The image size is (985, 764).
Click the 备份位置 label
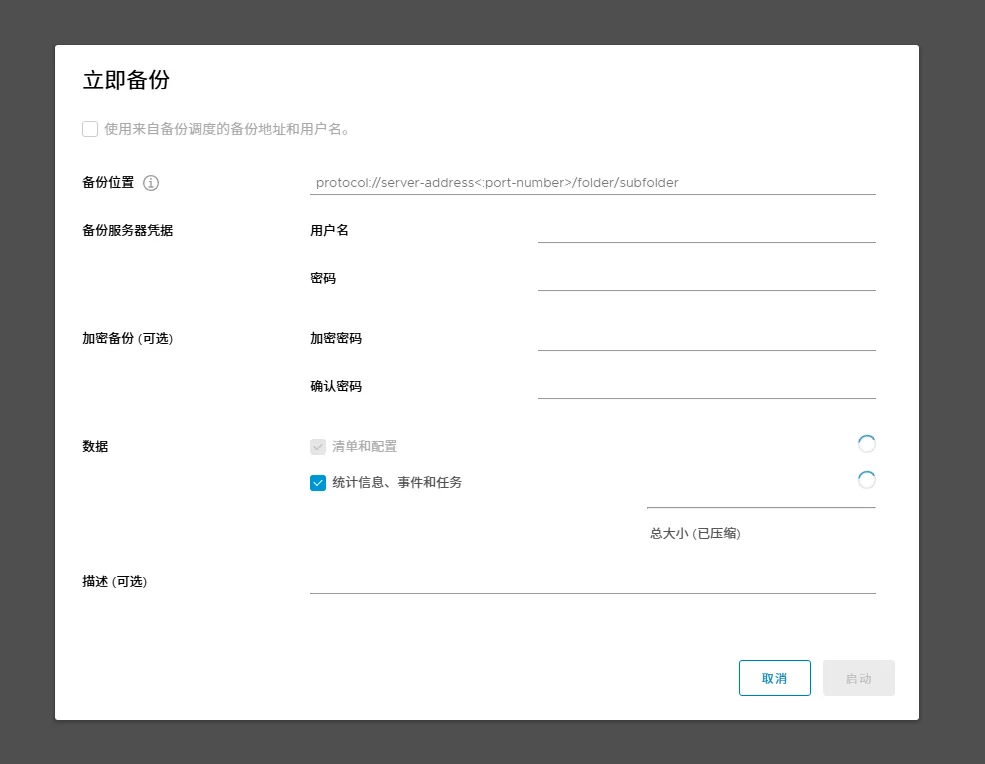tap(108, 183)
